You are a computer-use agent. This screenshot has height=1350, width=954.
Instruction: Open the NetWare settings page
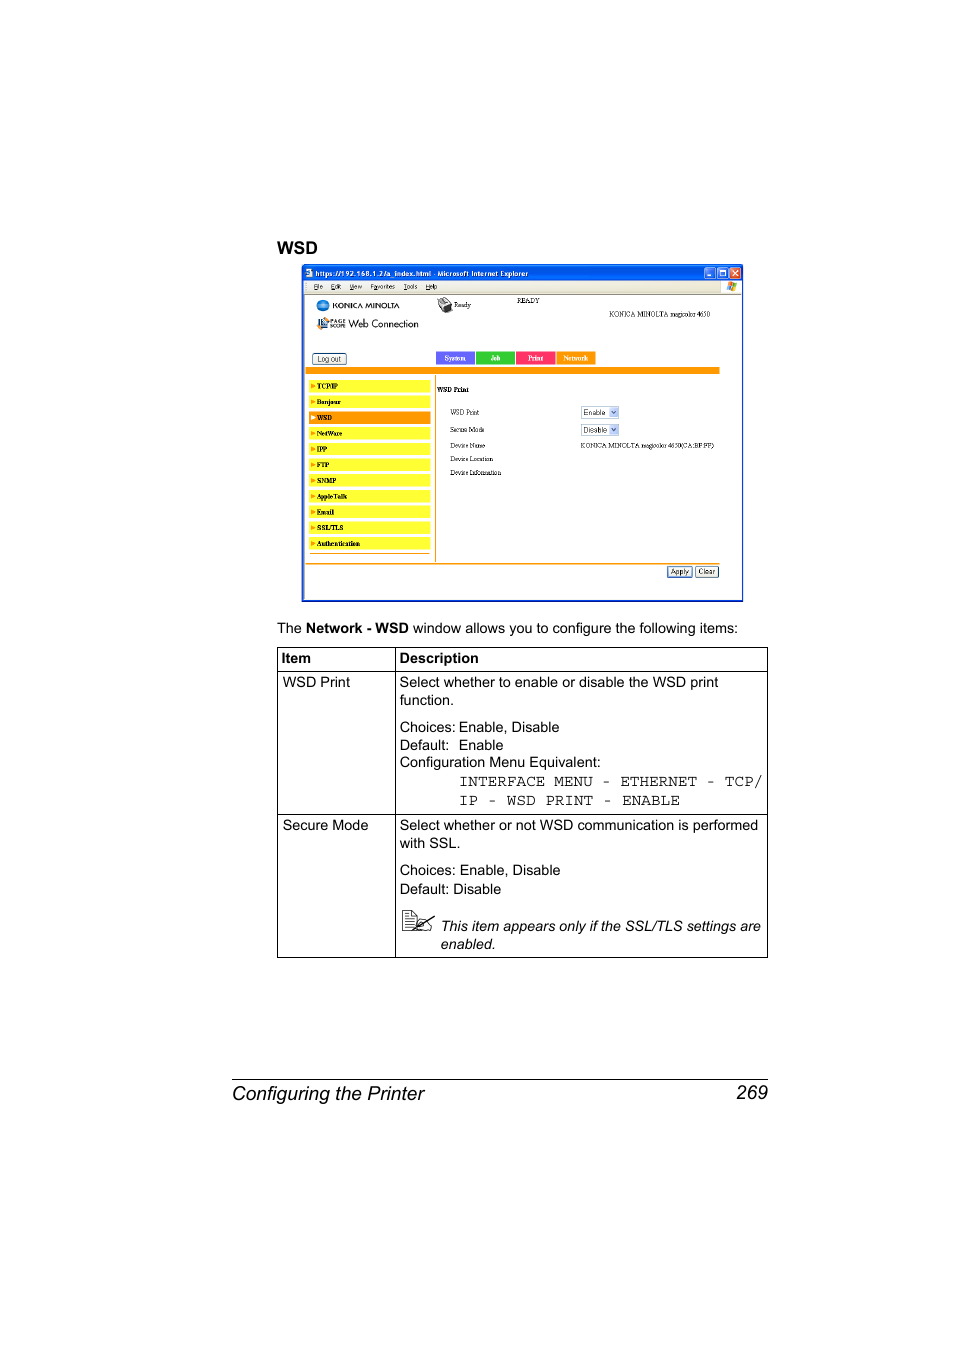click(370, 433)
